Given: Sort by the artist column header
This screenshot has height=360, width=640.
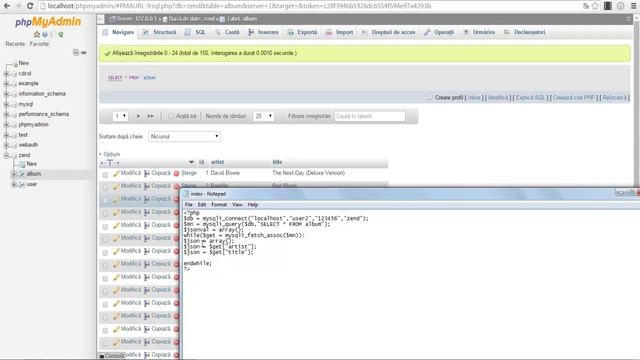Looking at the screenshot, I should click(217, 162).
